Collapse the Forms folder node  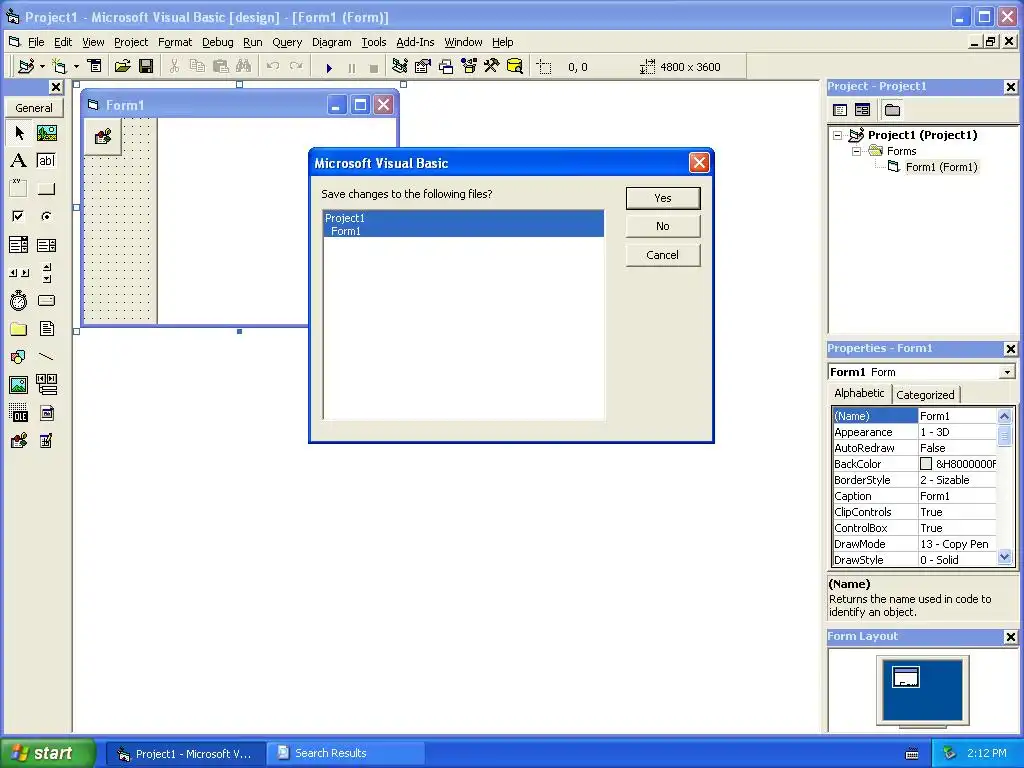(x=856, y=152)
